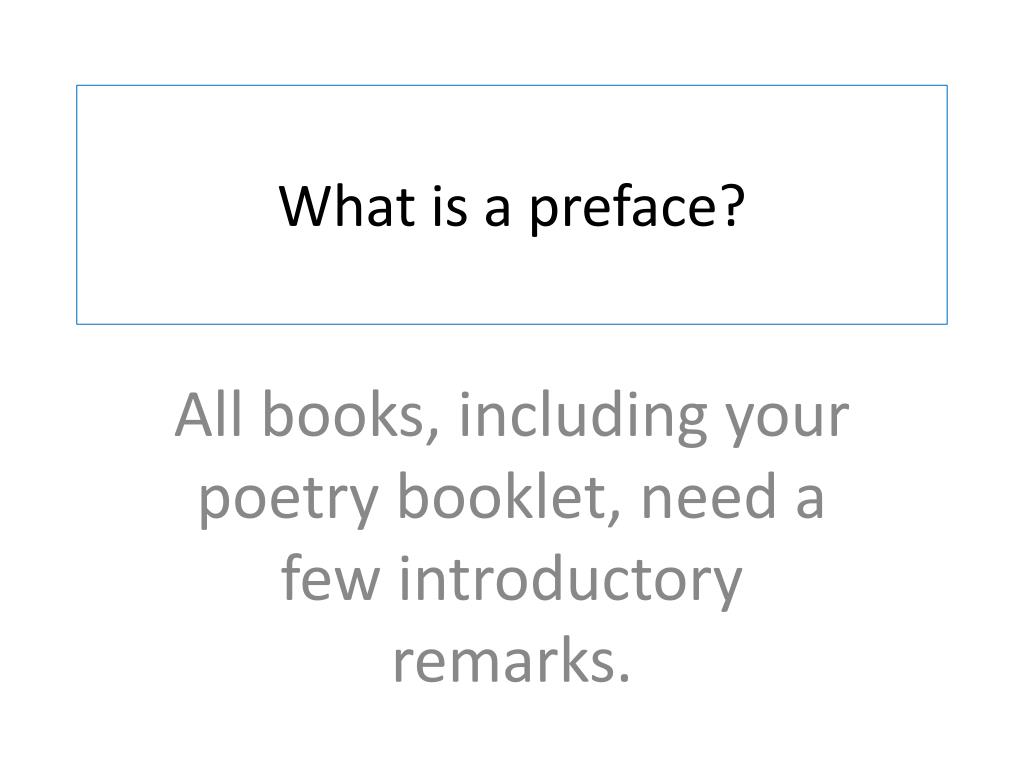Viewport: 1024px width, 768px height.
Task: Click the word "poetry" in the body
Action: (288, 501)
